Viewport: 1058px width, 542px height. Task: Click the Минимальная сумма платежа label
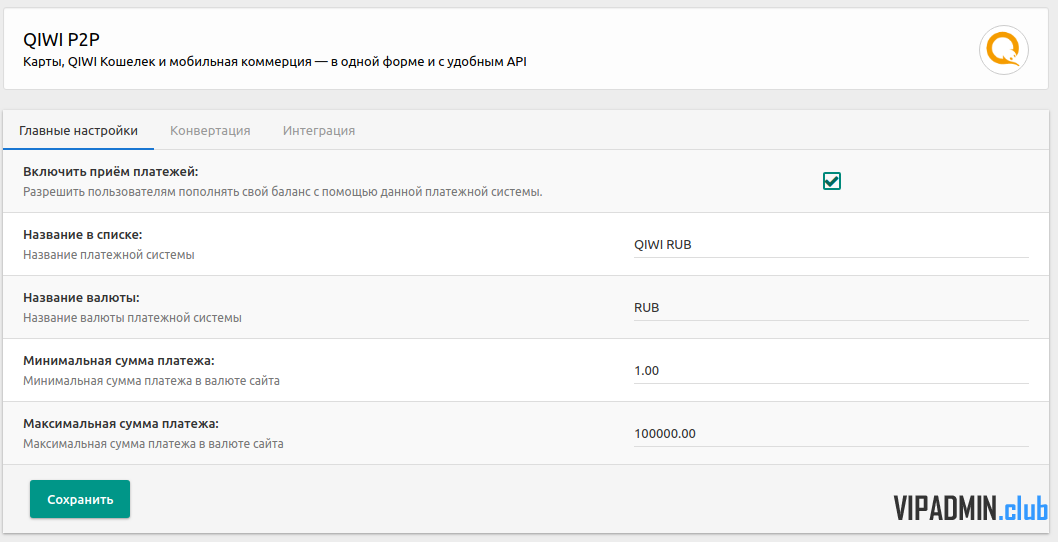[119, 360]
